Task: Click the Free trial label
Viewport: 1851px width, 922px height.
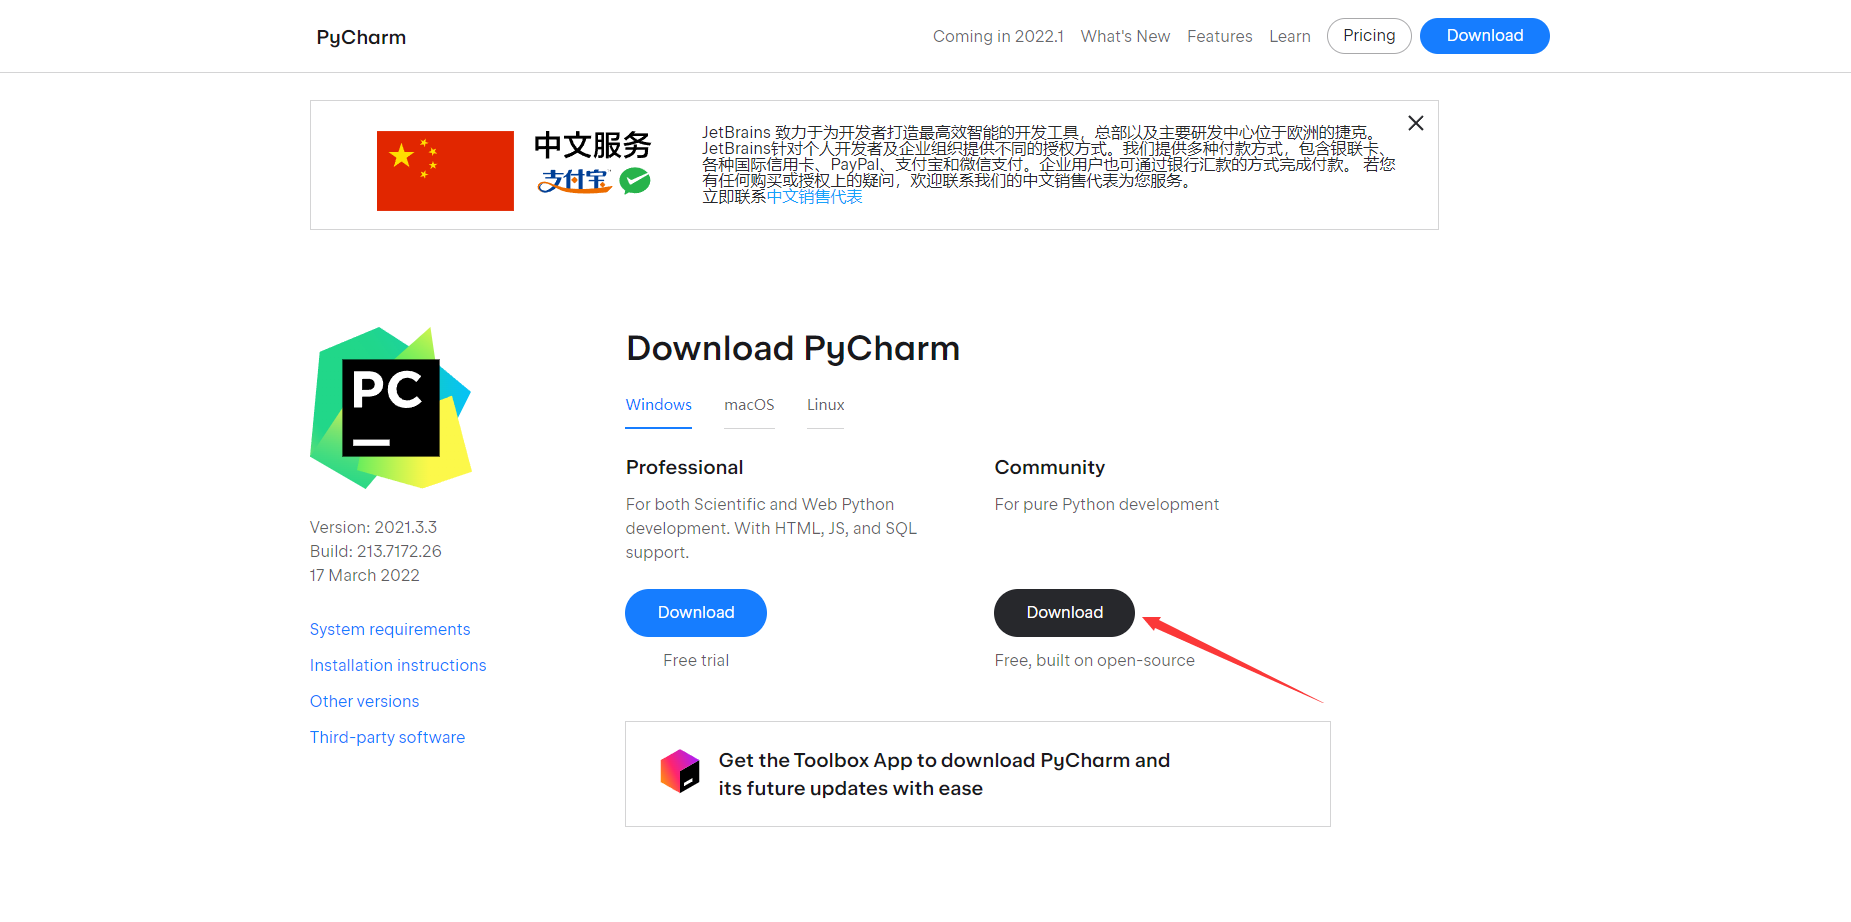Action: tap(696, 660)
